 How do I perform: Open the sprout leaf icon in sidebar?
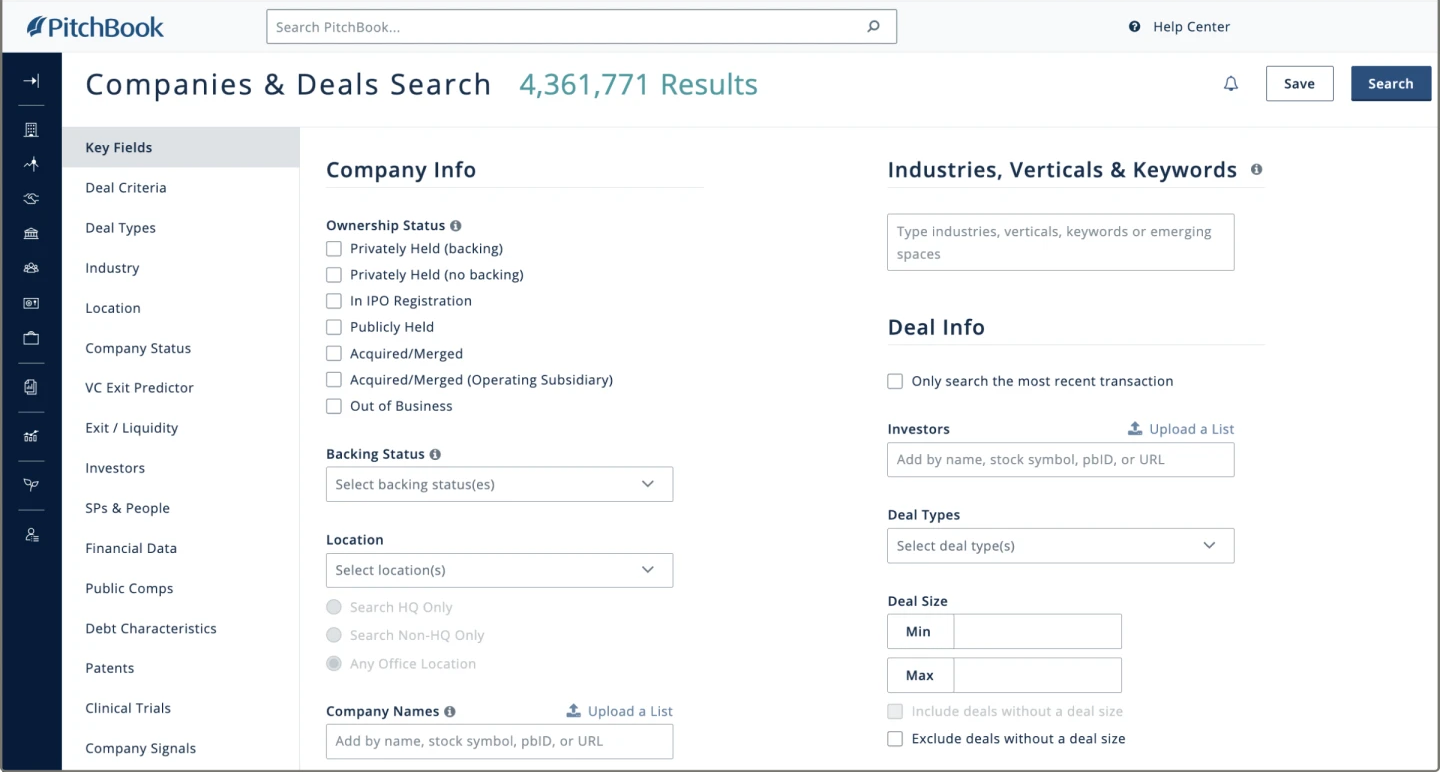[31, 485]
